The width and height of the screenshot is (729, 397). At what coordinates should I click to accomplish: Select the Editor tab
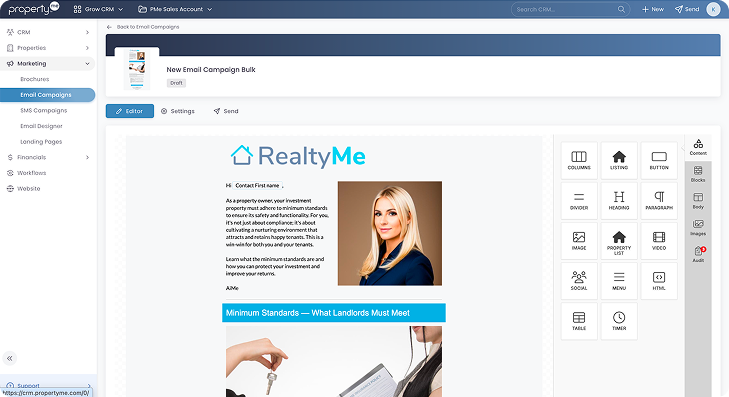coord(130,111)
